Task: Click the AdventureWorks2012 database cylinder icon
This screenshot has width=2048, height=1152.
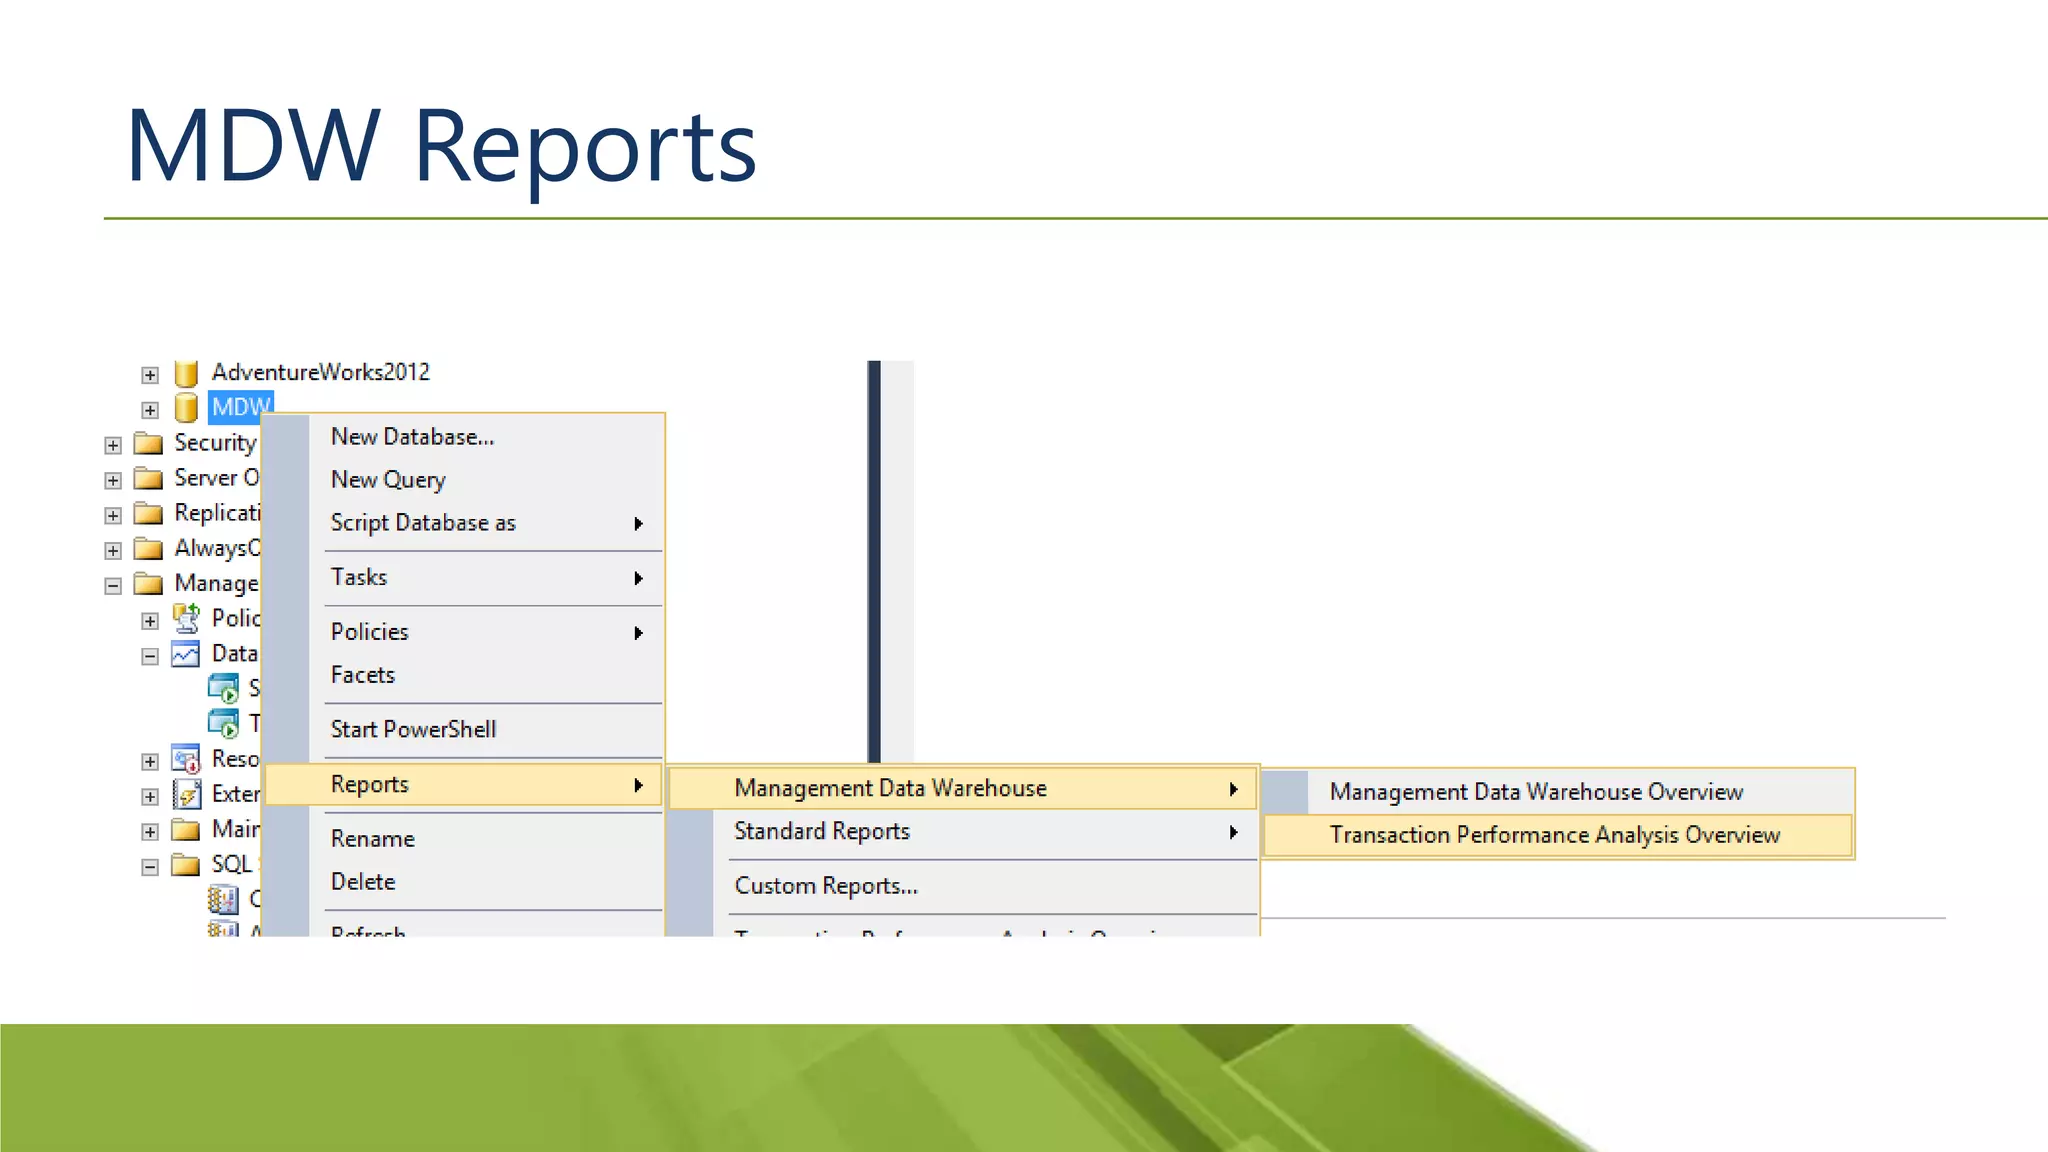Action: click(186, 373)
